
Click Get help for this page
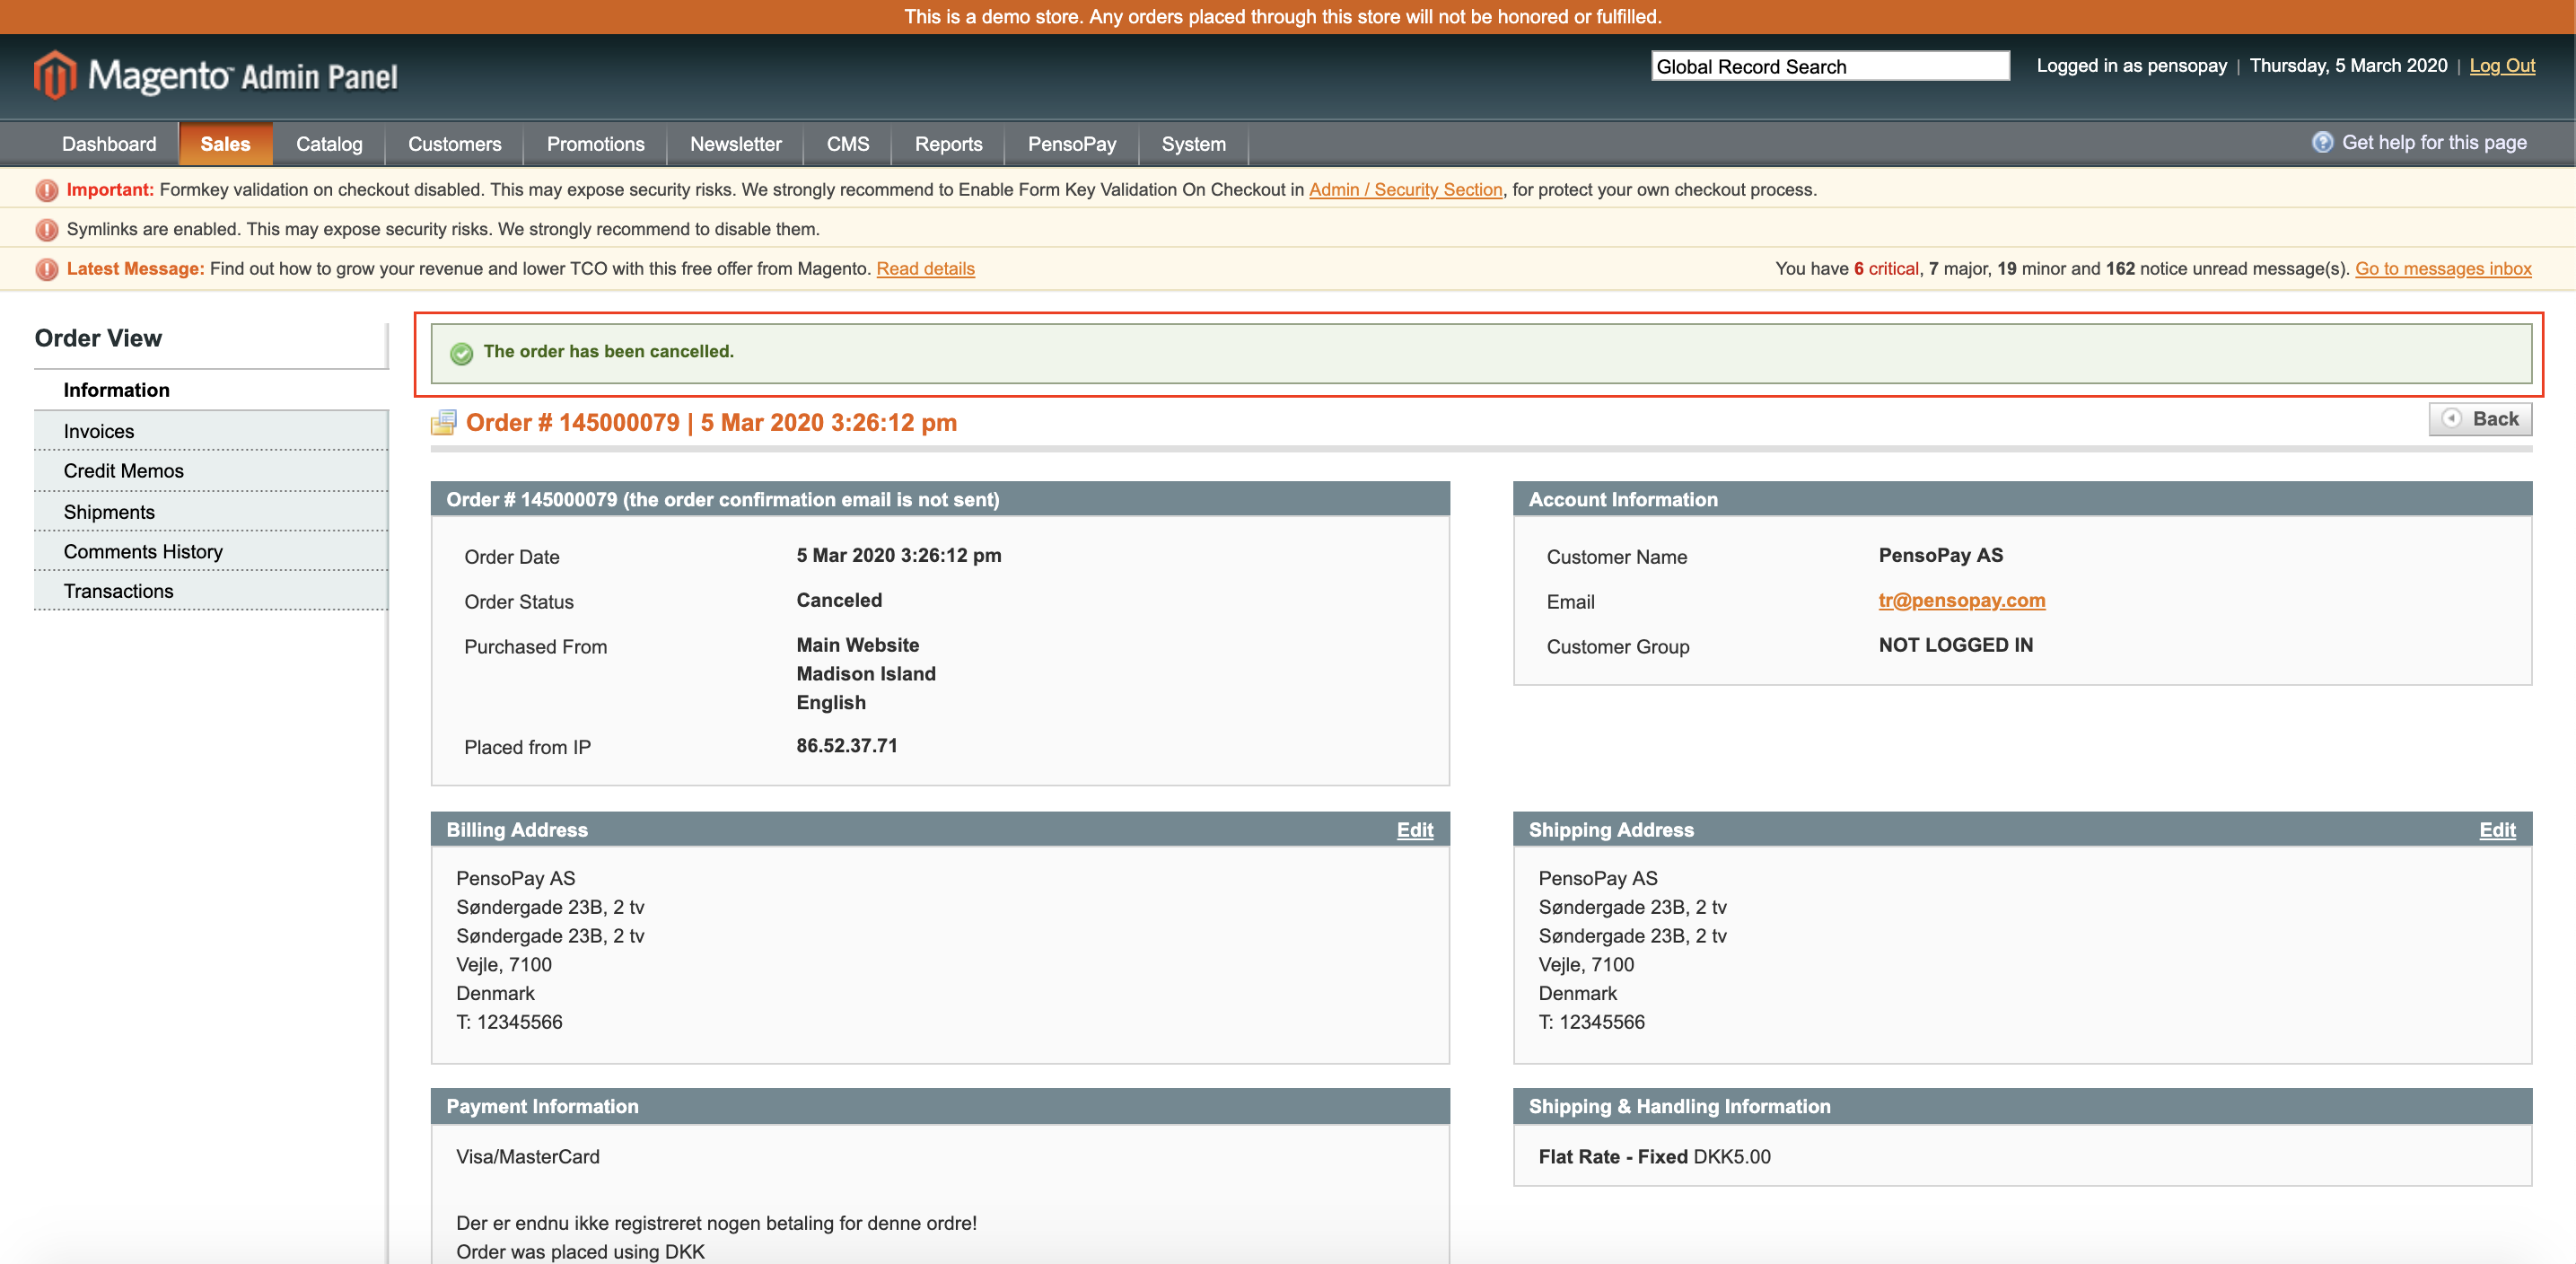click(2433, 143)
